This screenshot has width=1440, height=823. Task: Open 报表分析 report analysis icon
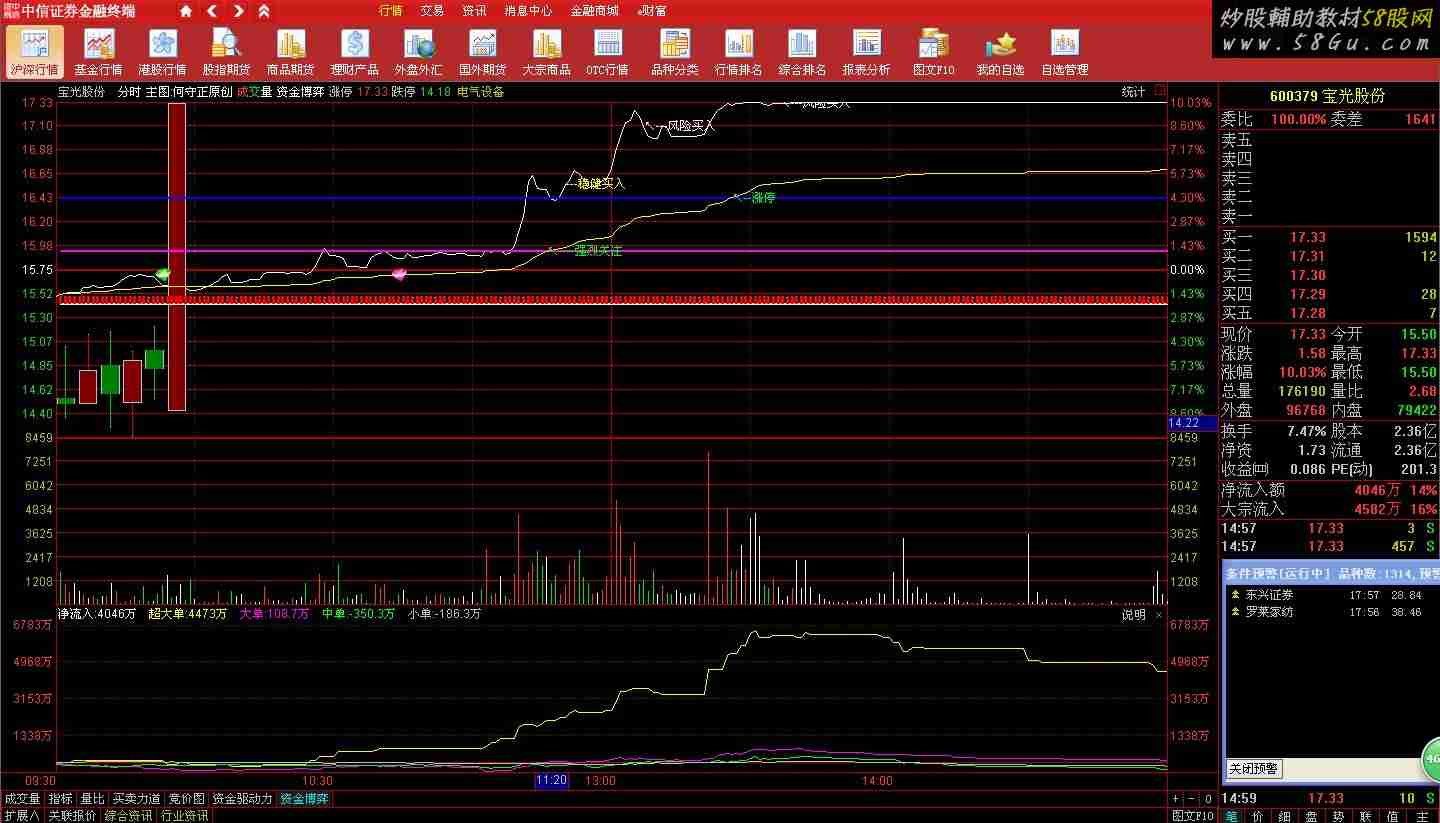(866, 52)
